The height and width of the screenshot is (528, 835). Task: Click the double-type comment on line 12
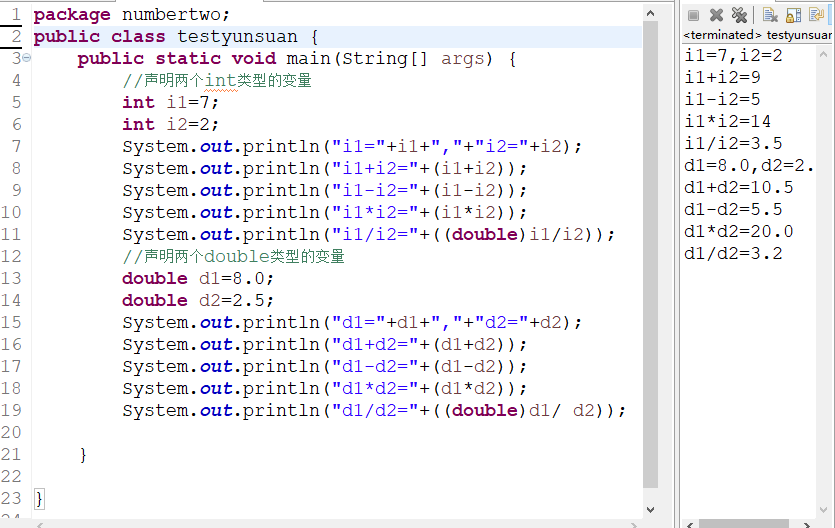pyautogui.click(x=233, y=257)
